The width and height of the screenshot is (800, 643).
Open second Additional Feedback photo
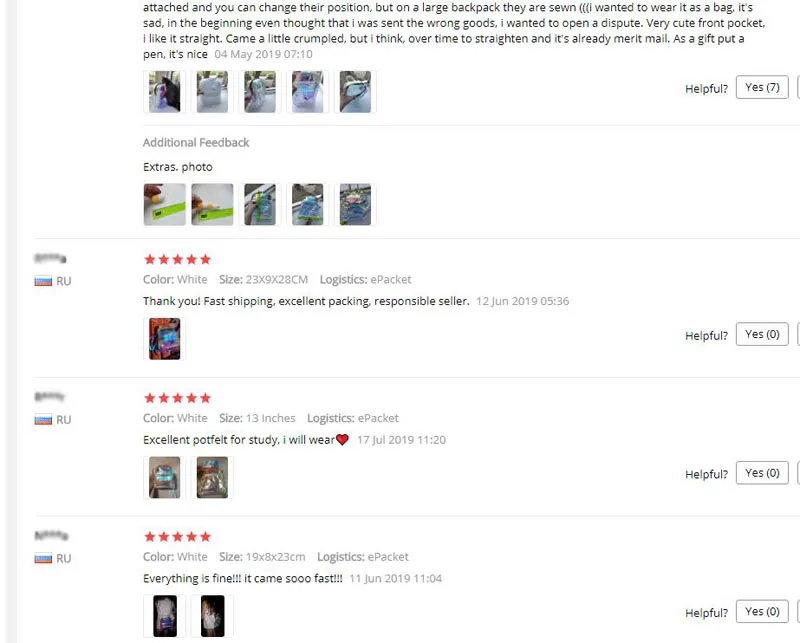(x=212, y=205)
